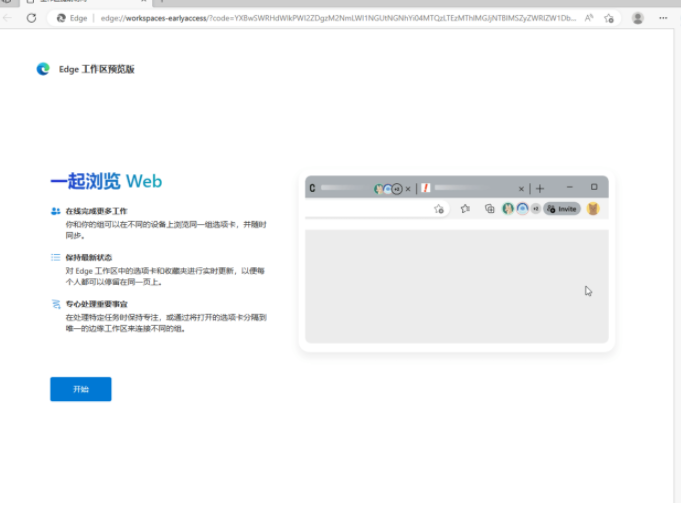Click the Edge site identity badge in address bar
The height and width of the screenshot is (522, 681).
[72, 18]
